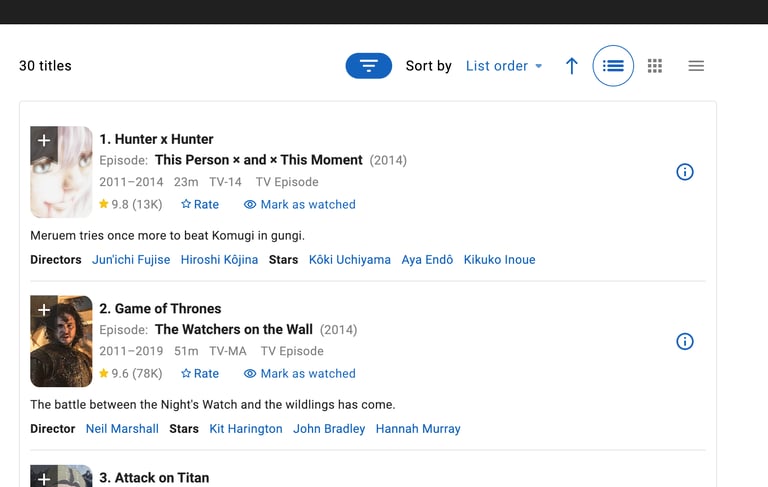768x487 pixels.
Task: Open the filter options button
Action: [x=368, y=66]
